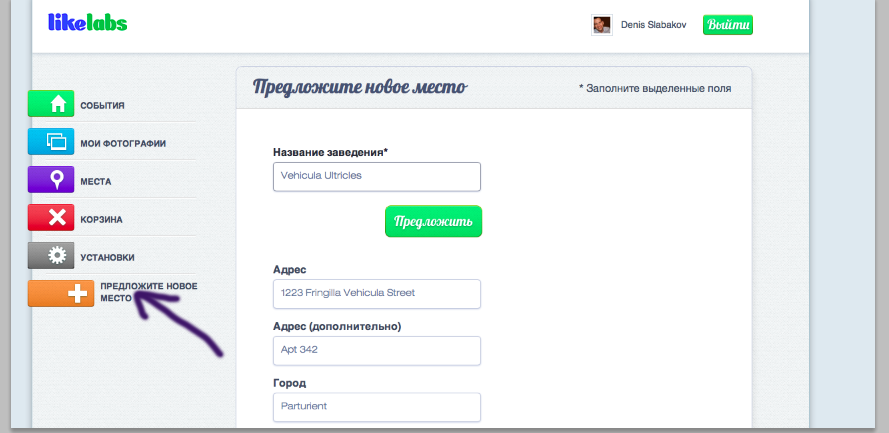Select the Места text in sidebar
Screen dimensions: 889x433
pos(96,181)
